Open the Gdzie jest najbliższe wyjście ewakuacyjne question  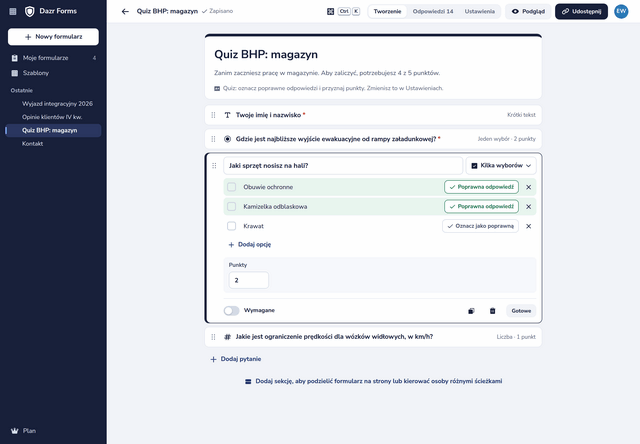373,139
